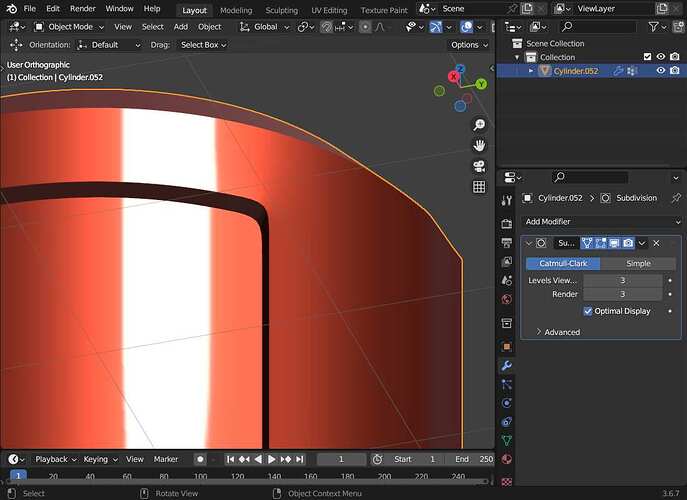Open the outliner filter dropdown
Screen dimensions: 687x500
coord(657,27)
